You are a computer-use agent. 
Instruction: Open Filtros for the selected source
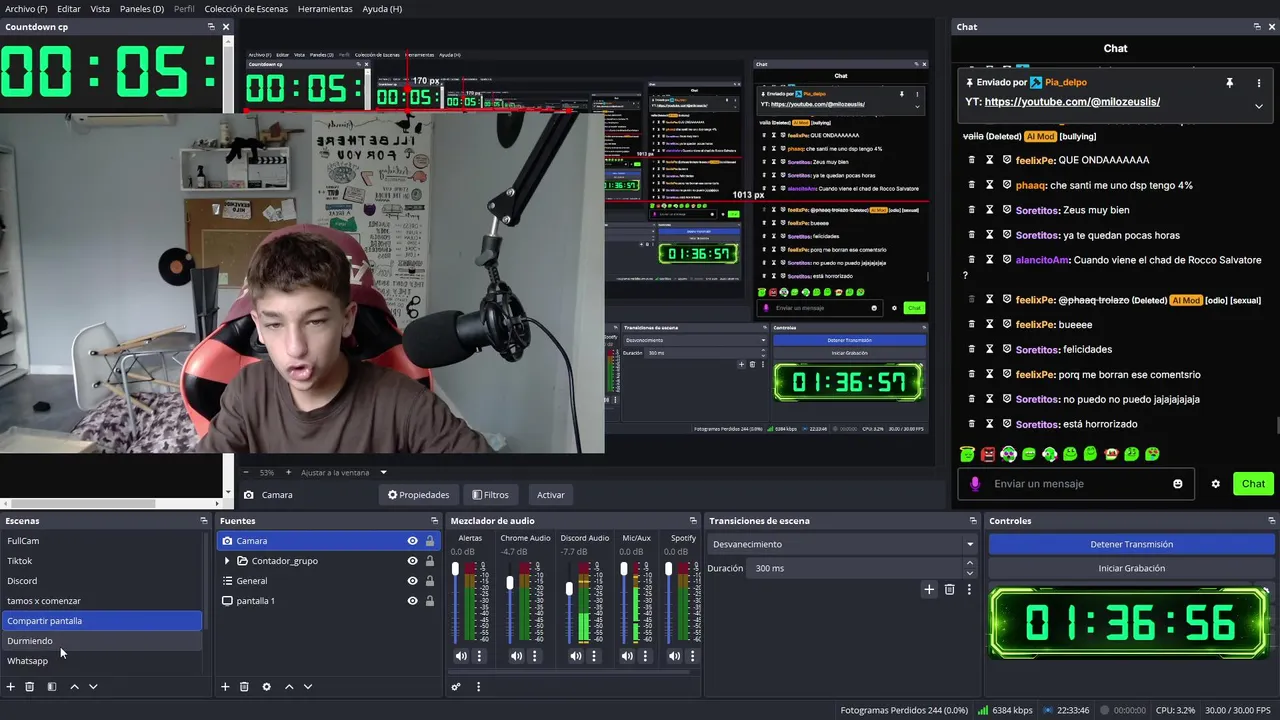491,494
